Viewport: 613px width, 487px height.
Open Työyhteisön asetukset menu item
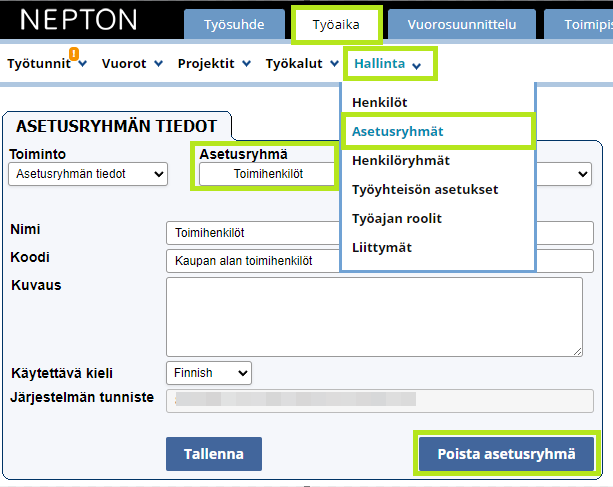[x=425, y=189]
